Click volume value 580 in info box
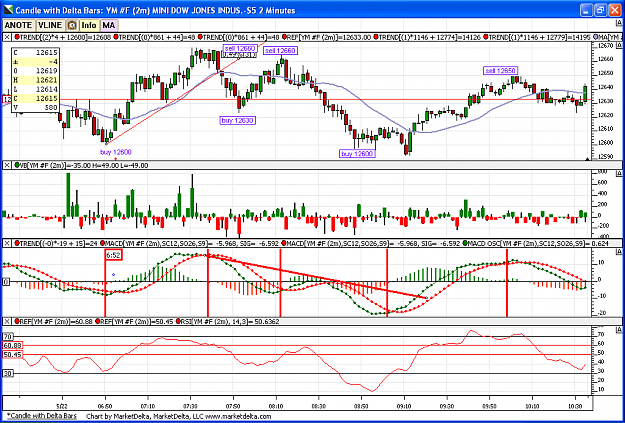Viewport: 625px width, 423px height. click(52, 107)
